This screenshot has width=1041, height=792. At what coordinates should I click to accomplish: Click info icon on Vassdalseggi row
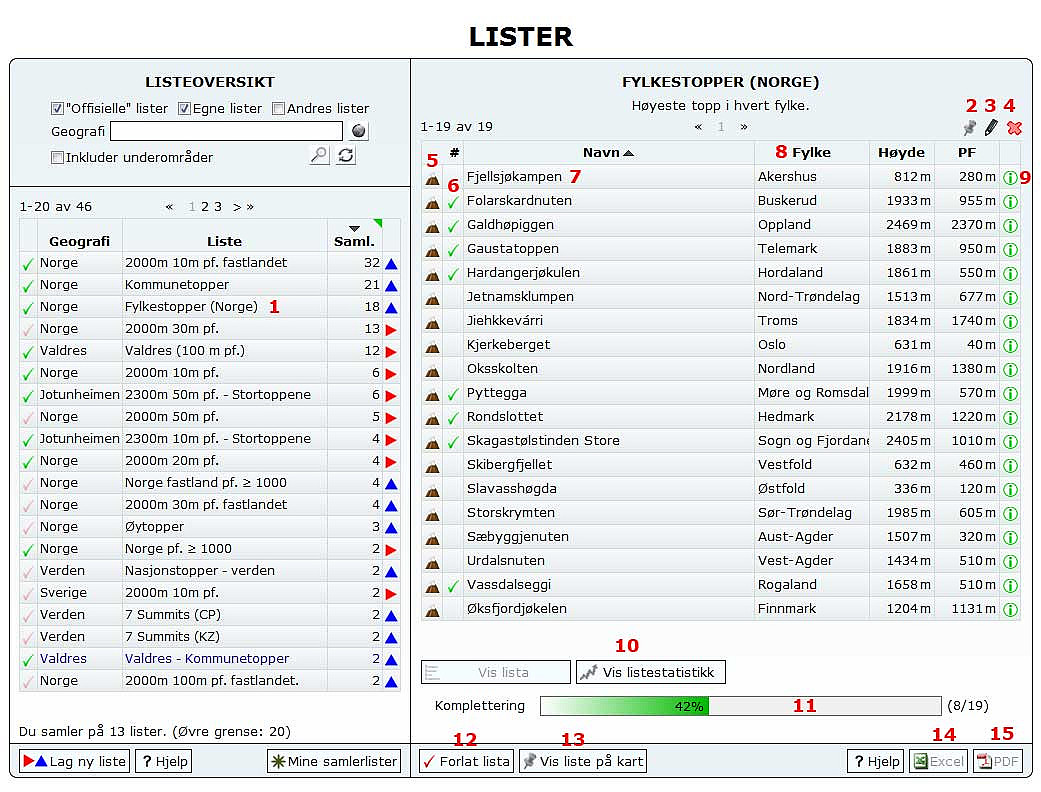pyautogui.click(x=1010, y=586)
